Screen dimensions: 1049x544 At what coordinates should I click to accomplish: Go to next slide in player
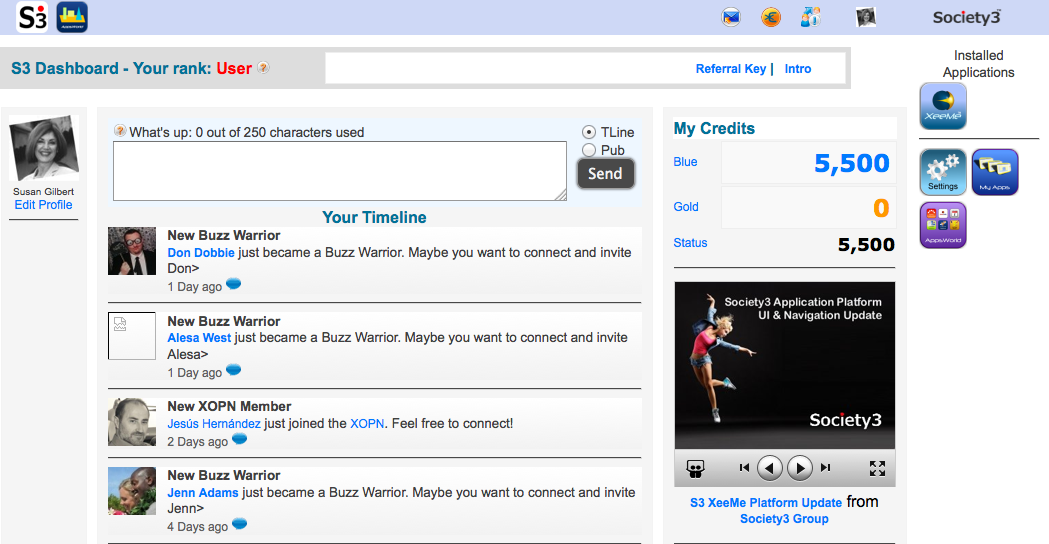(799, 468)
